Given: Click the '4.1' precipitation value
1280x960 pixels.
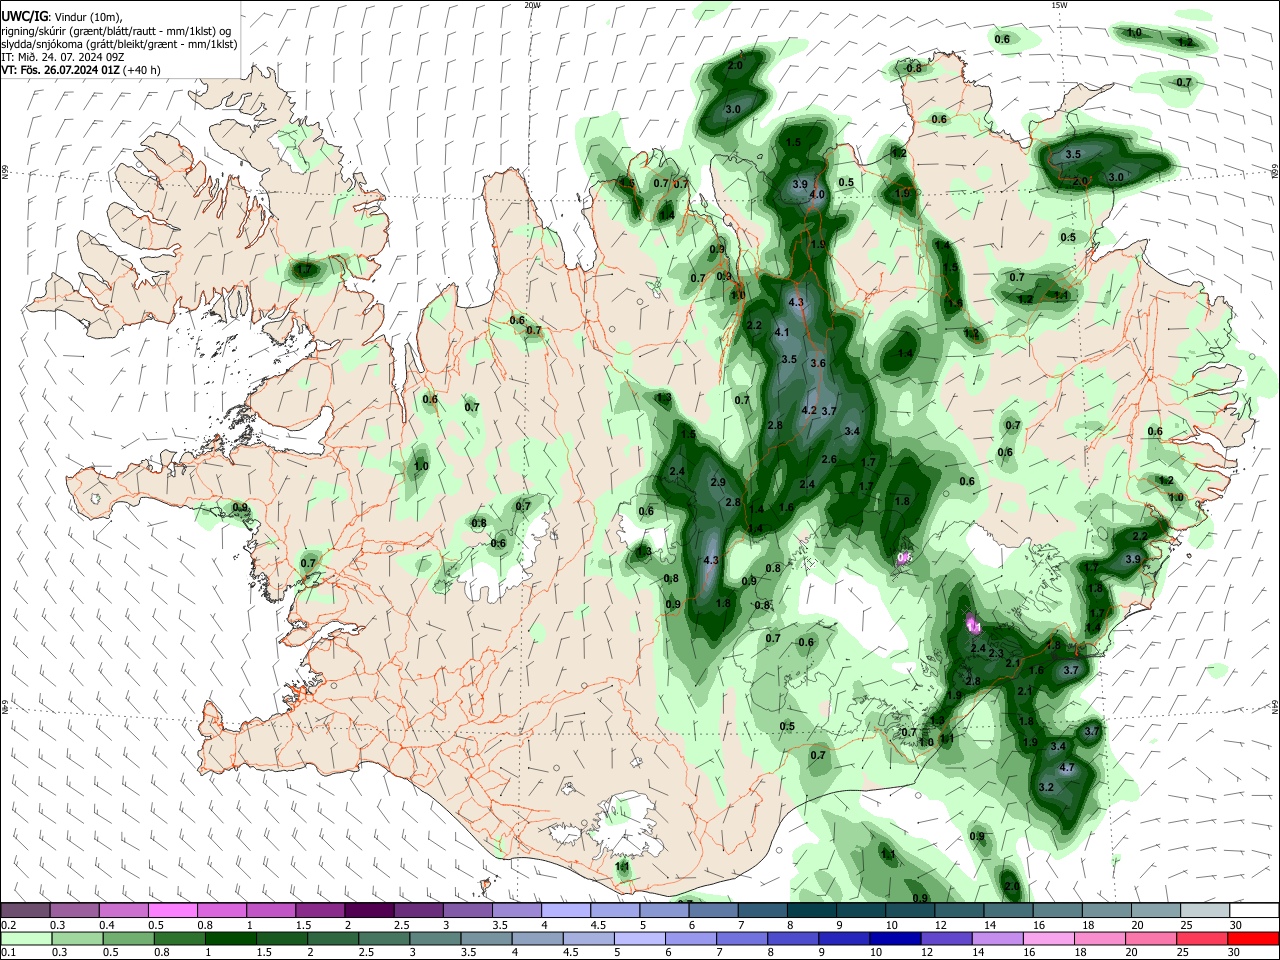Looking at the screenshot, I should tap(782, 332).
